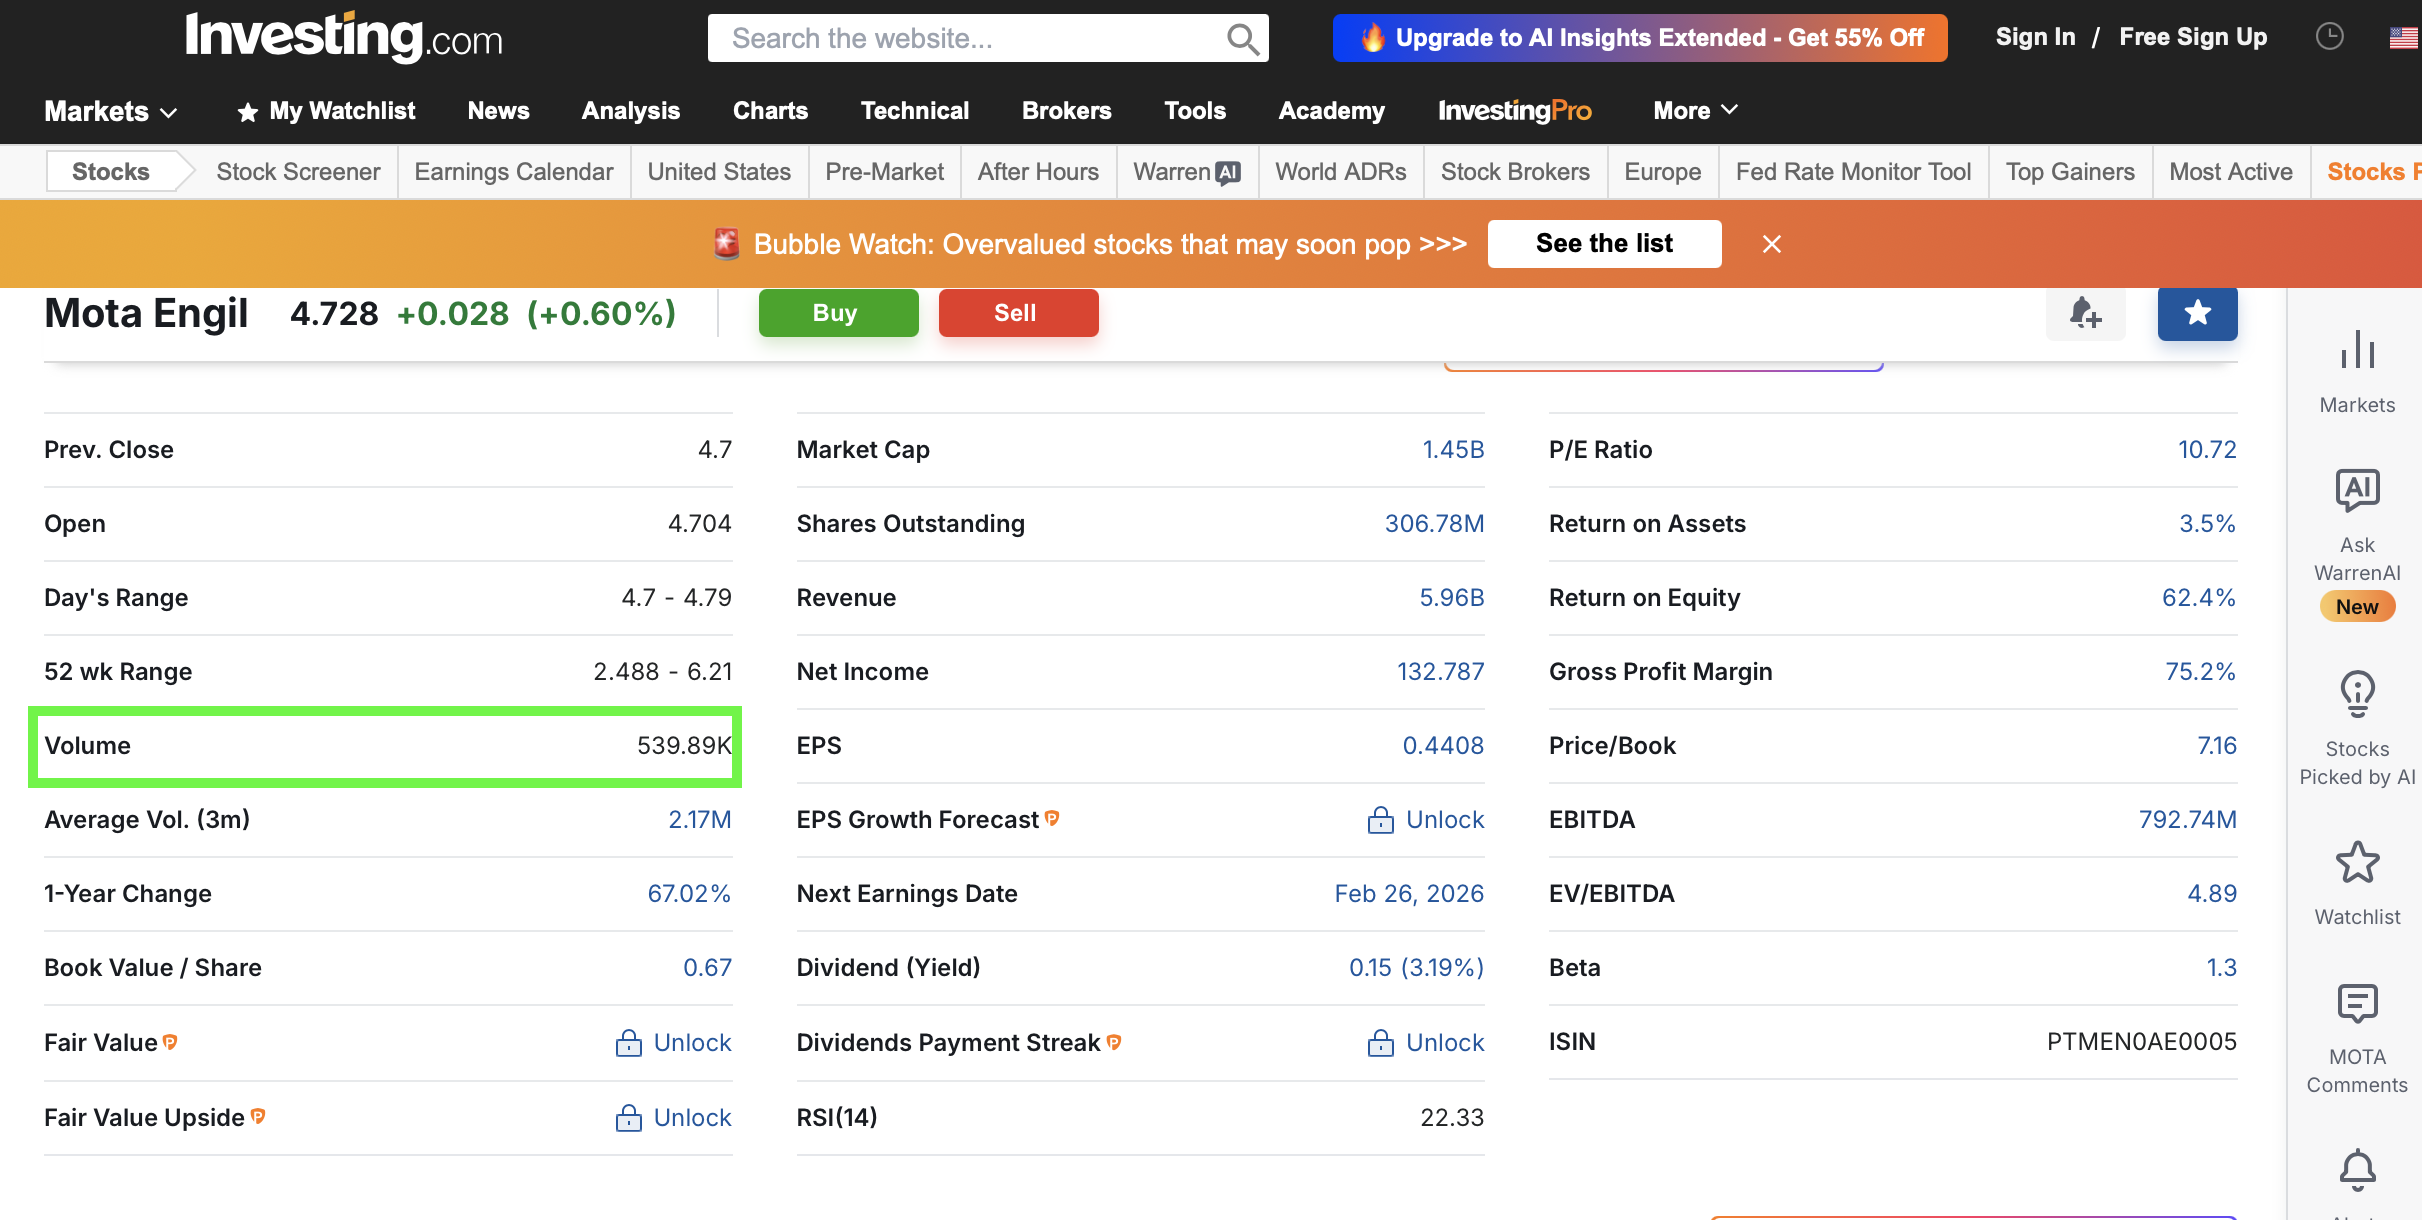
Task: Toggle the blue watchlist star button
Action: tap(2197, 313)
